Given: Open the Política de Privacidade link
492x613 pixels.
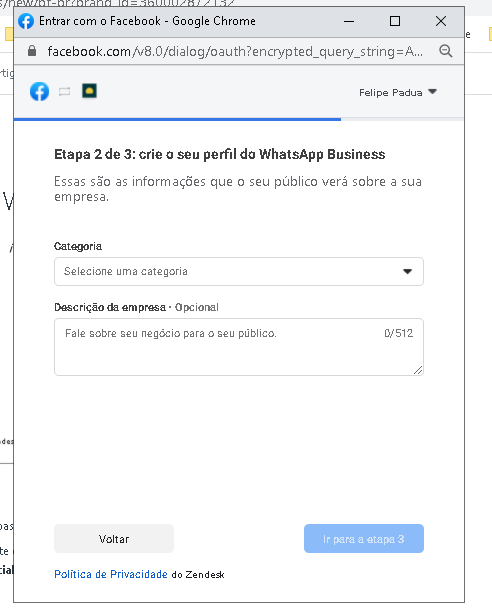Looking at the screenshot, I should pos(111,574).
